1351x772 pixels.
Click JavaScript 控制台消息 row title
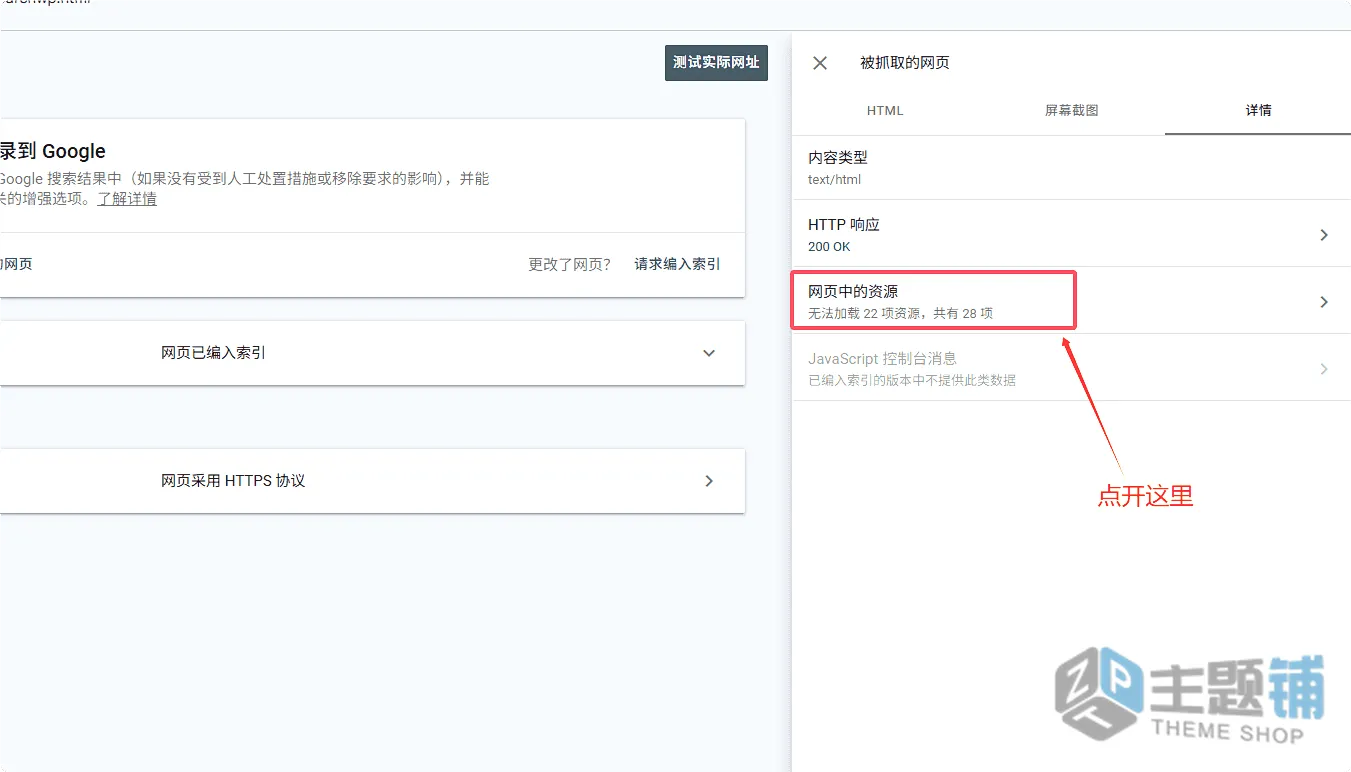tap(882, 359)
